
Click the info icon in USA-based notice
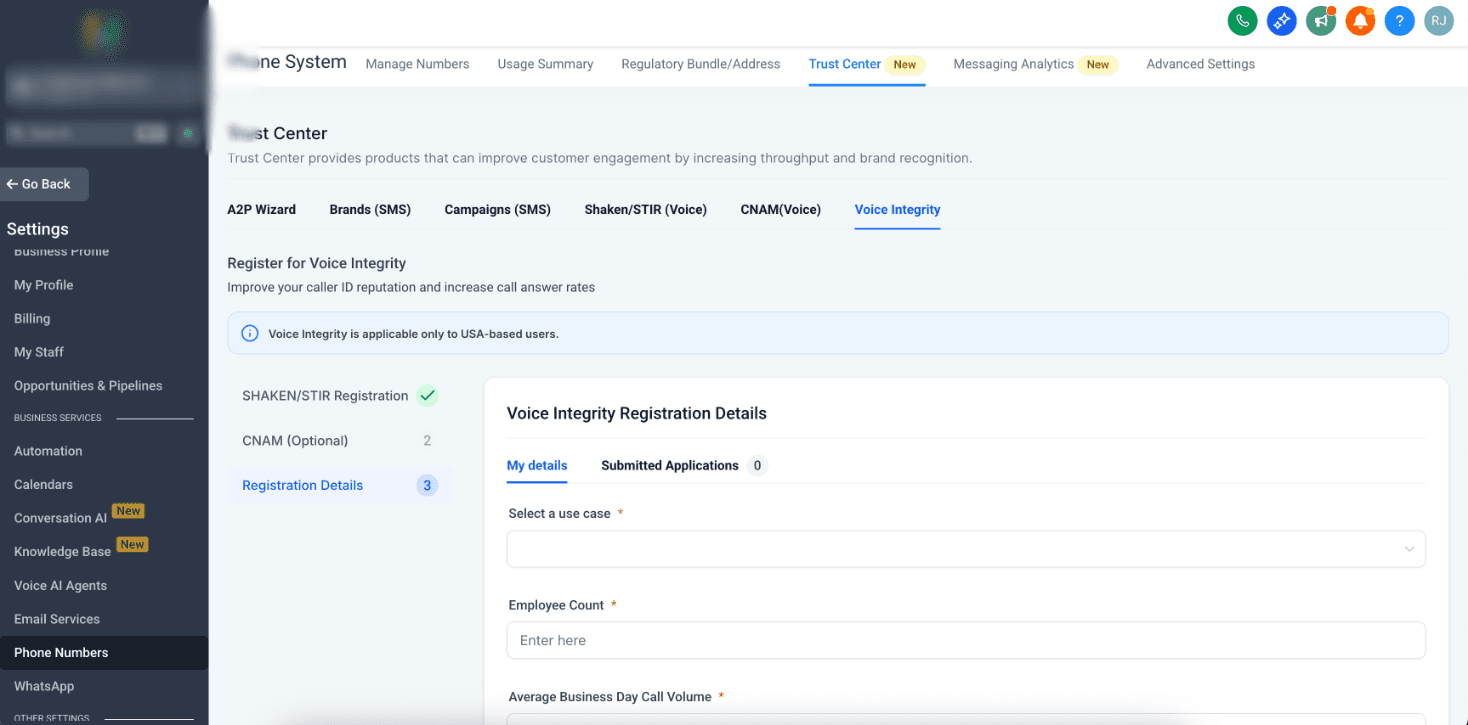coord(250,333)
